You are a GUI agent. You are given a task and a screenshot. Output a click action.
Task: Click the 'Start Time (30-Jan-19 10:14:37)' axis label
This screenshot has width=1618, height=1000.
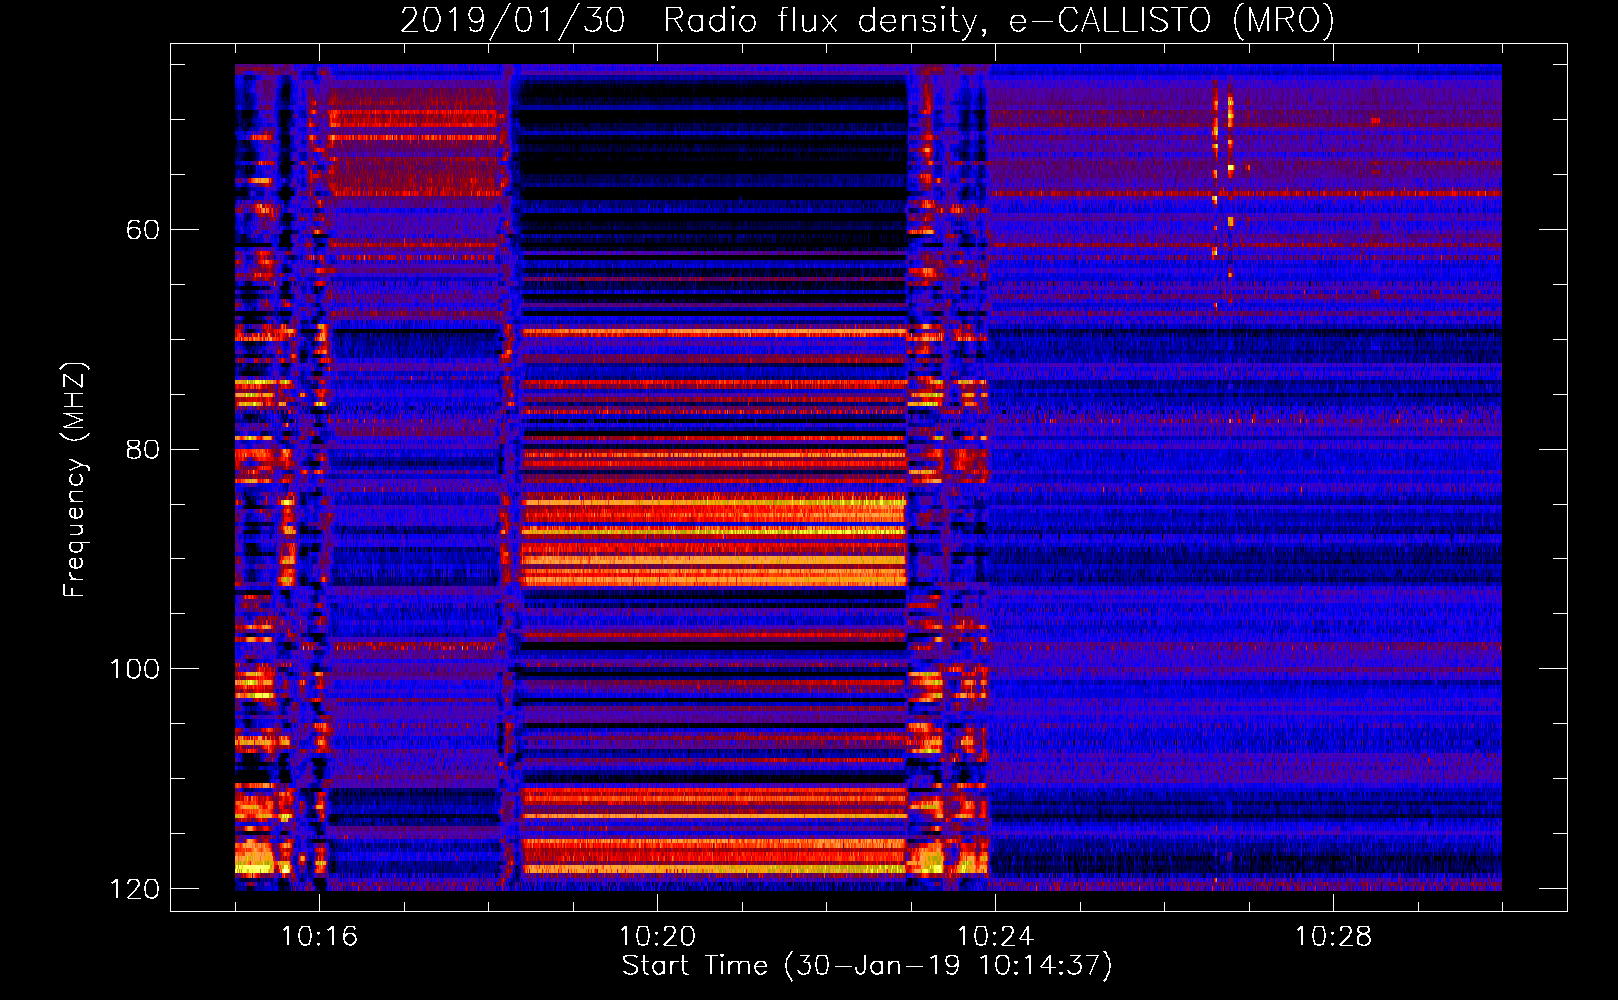point(867,966)
